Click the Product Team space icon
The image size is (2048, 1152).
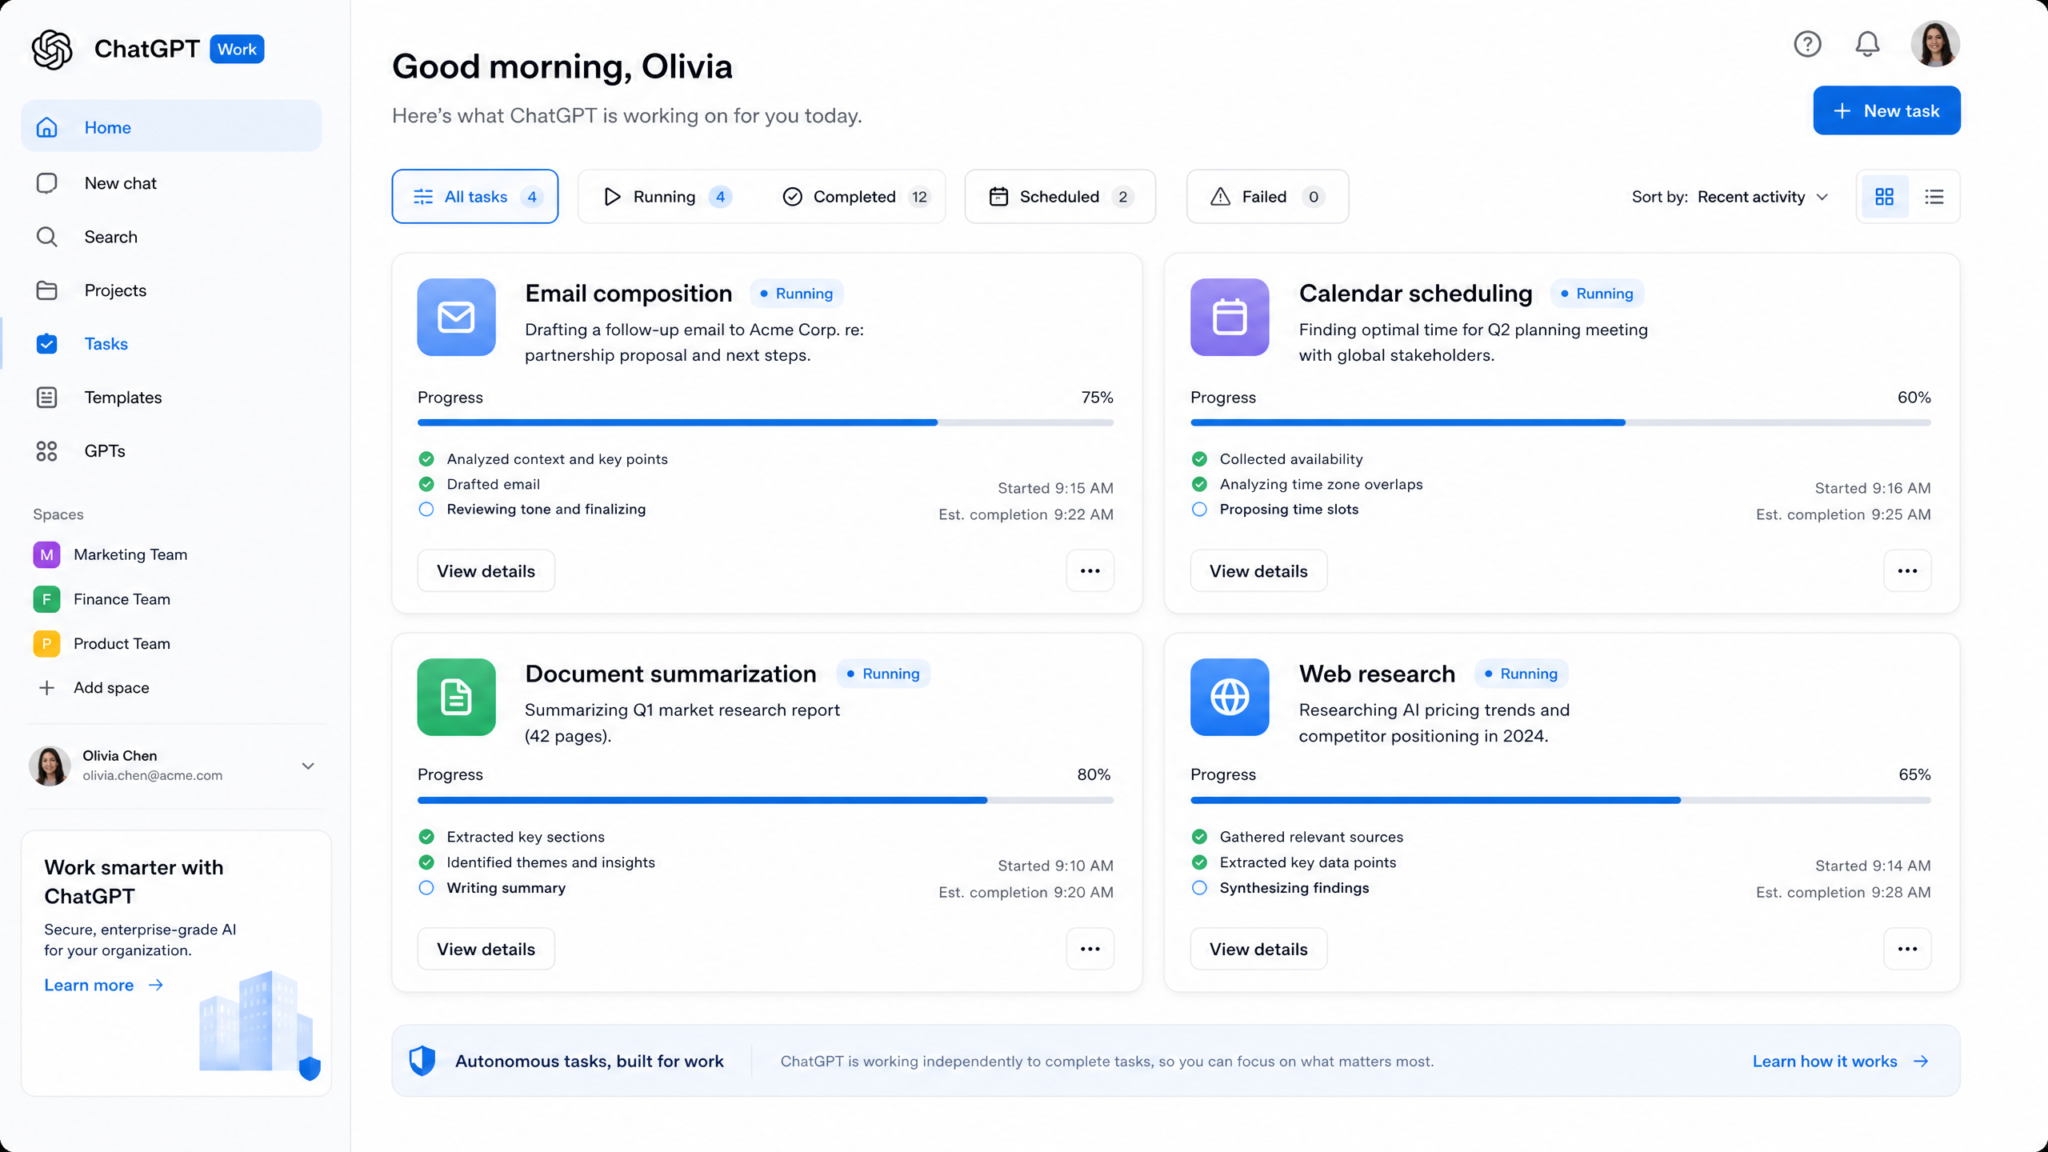tap(46, 644)
